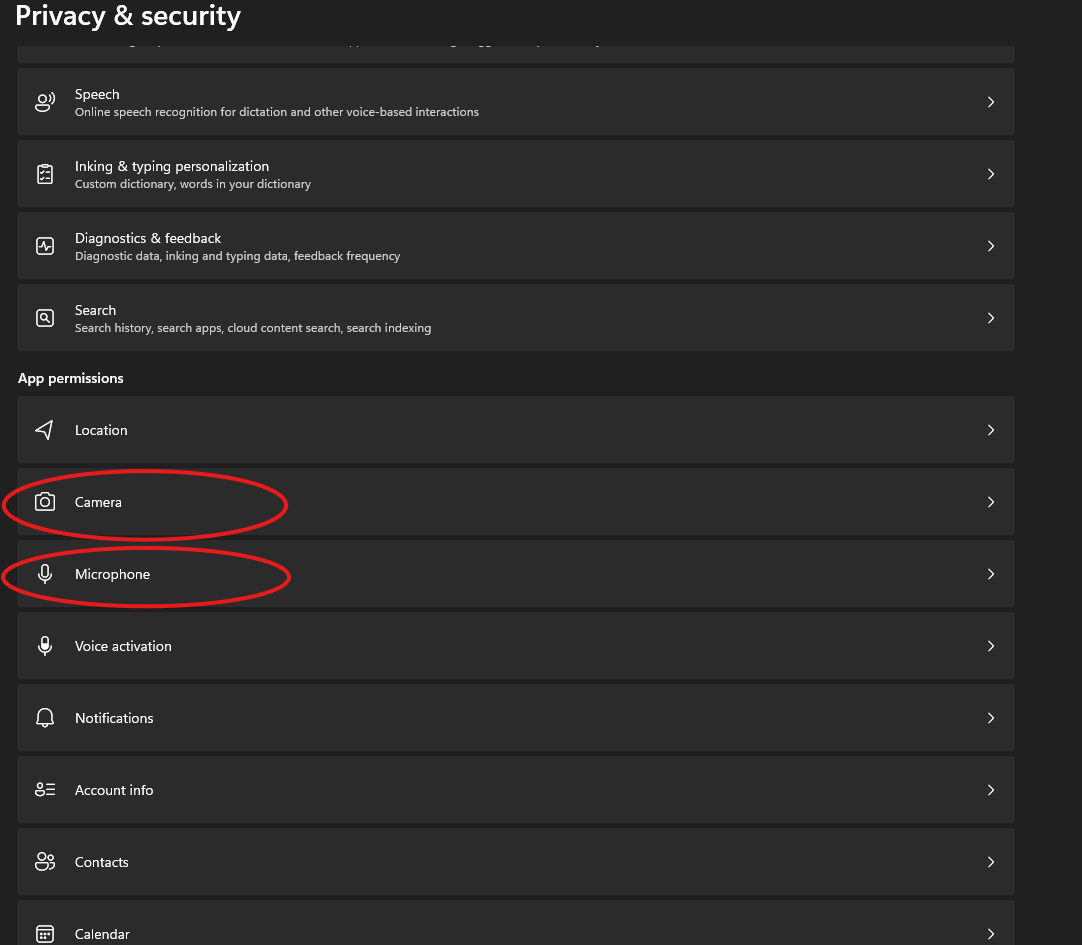Click the Camera icon
1082x945 pixels.
(44, 502)
